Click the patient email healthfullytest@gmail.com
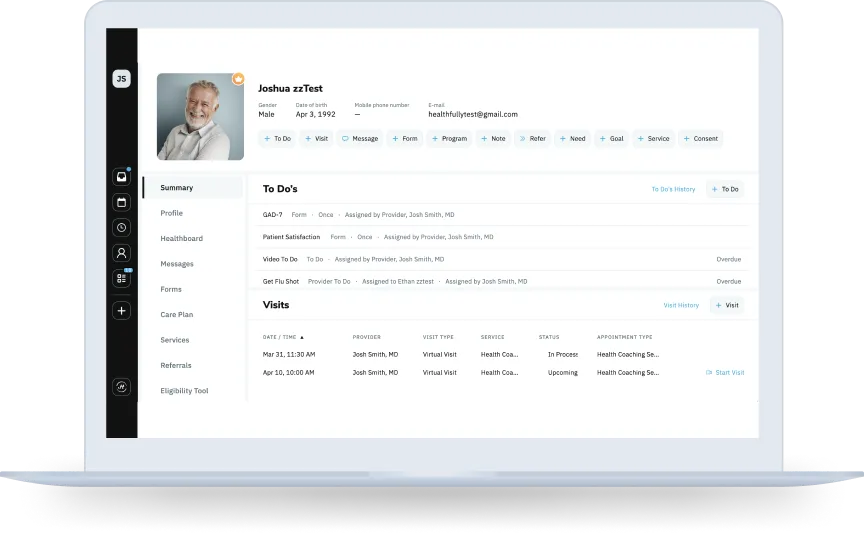The image size is (864, 534). [473, 115]
